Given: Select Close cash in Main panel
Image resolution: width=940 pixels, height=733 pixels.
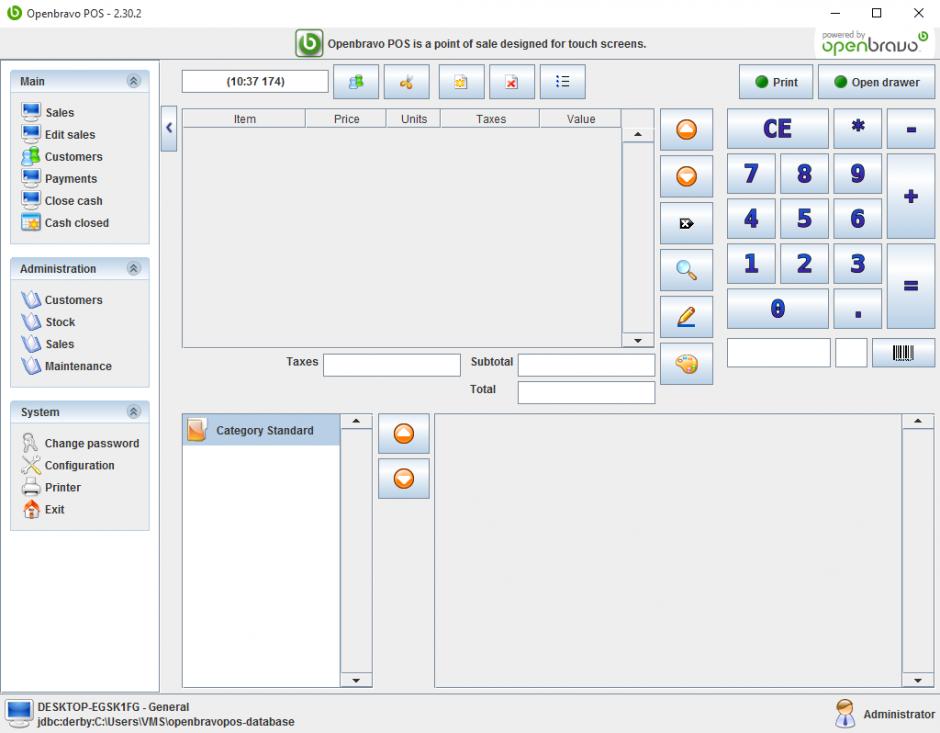Looking at the screenshot, I should pos(62,201).
